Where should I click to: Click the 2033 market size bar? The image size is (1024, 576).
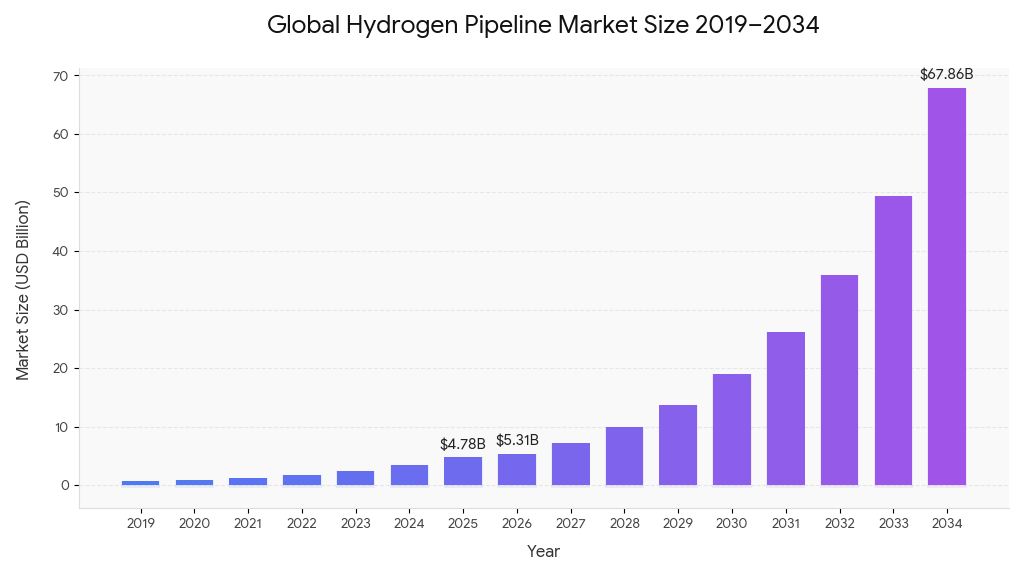(x=893, y=341)
